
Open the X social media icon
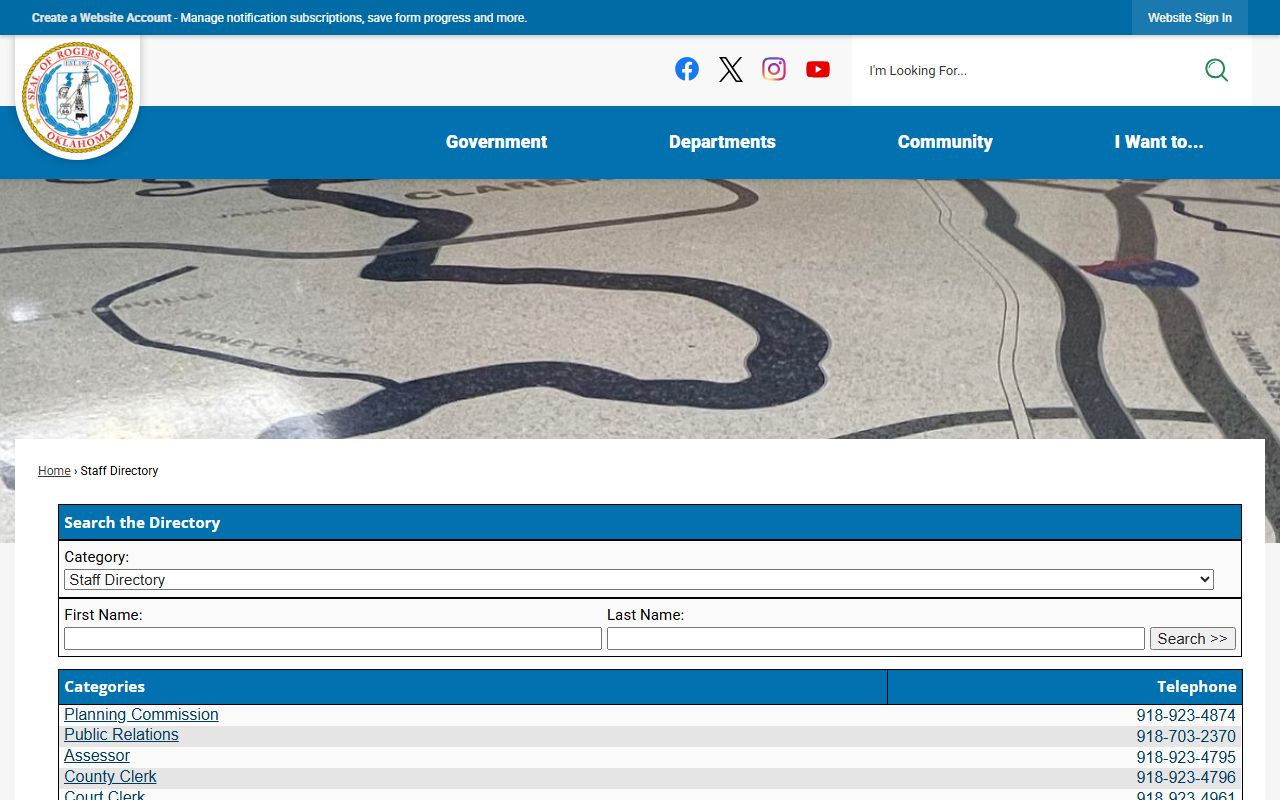coord(731,69)
